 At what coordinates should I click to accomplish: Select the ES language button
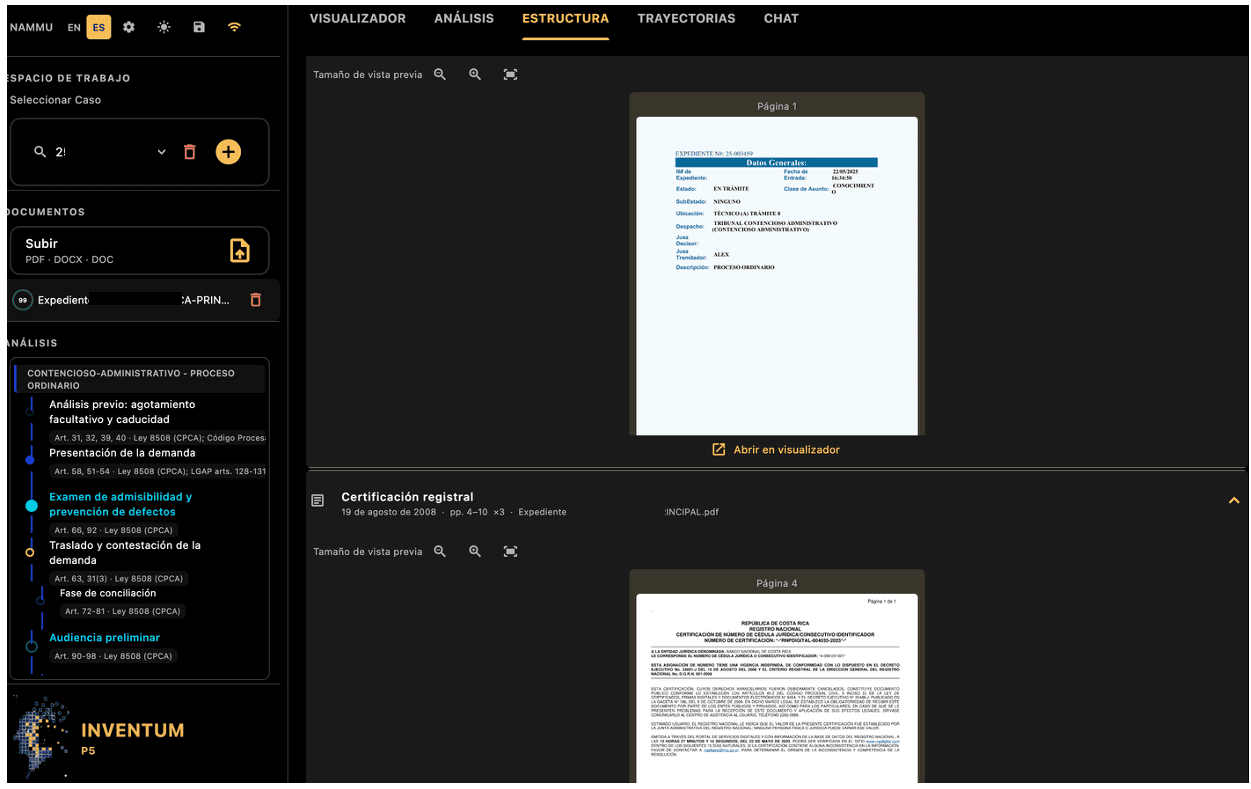[x=98, y=27]
